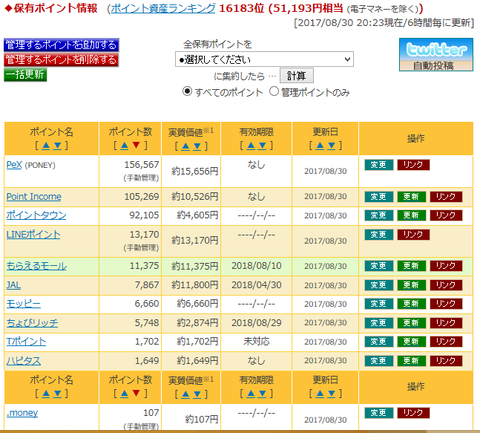Click 管理するポイントを削除する button
480x433 pixels.
coord(61,60)
